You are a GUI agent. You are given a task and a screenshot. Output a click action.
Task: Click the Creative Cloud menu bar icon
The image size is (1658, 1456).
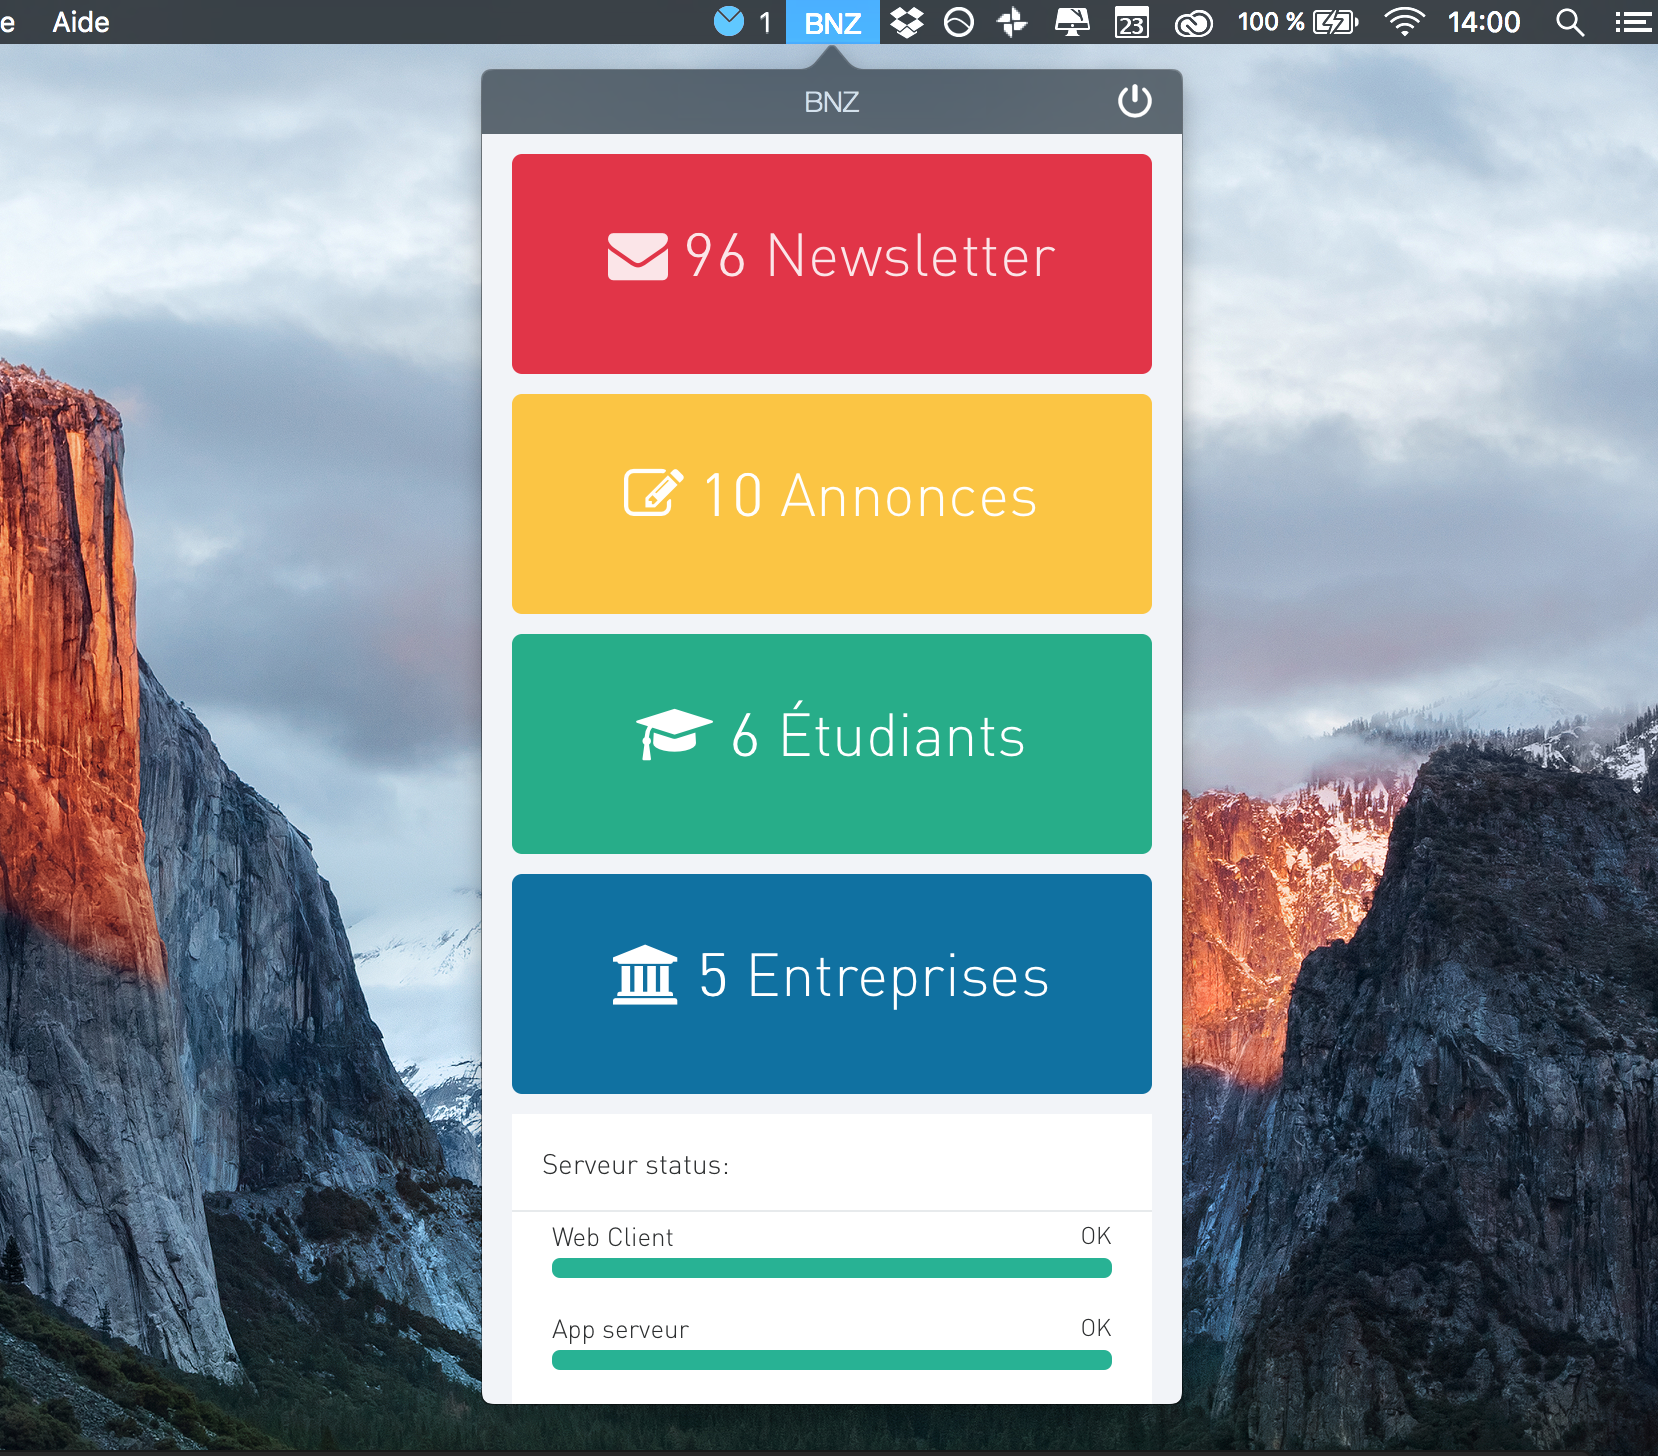coord(1193,22)
